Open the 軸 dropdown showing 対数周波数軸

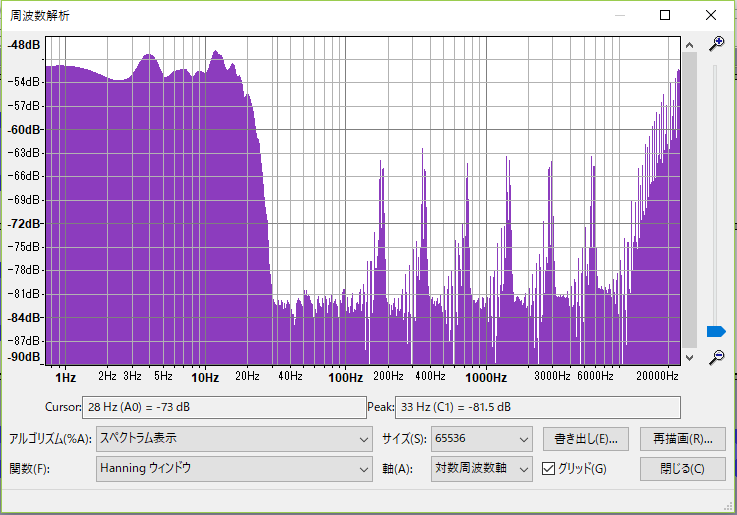pos(481,469)
